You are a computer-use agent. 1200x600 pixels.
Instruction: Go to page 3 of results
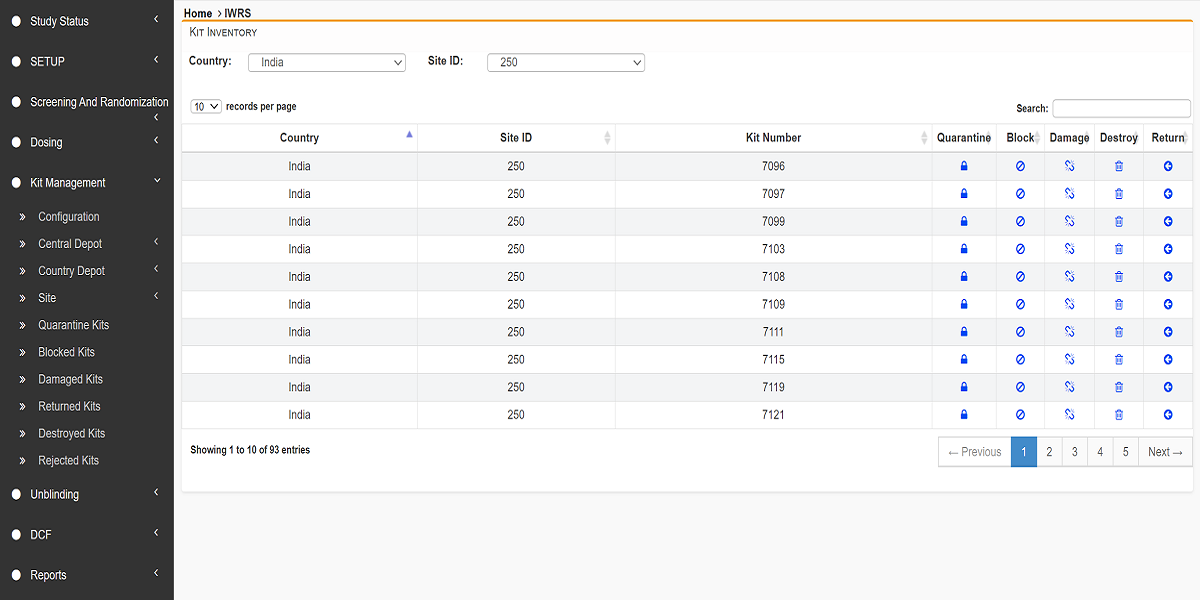pos(1074,452)
